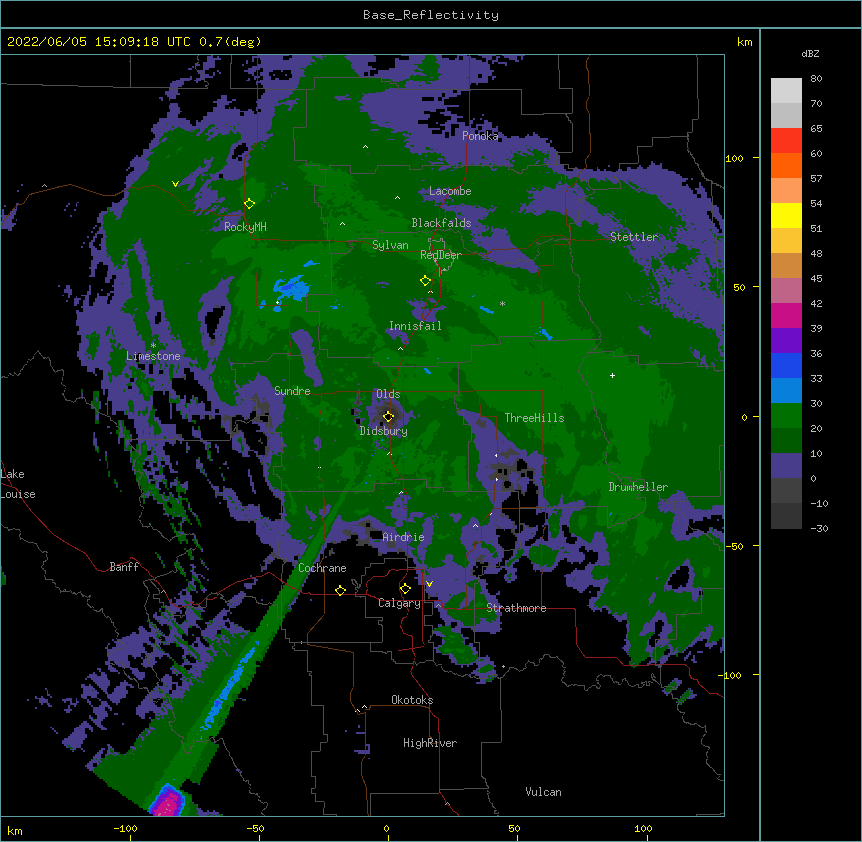862x842 pixels.
Task: Click the Limestone label
Action: click(x=153, y=356)
